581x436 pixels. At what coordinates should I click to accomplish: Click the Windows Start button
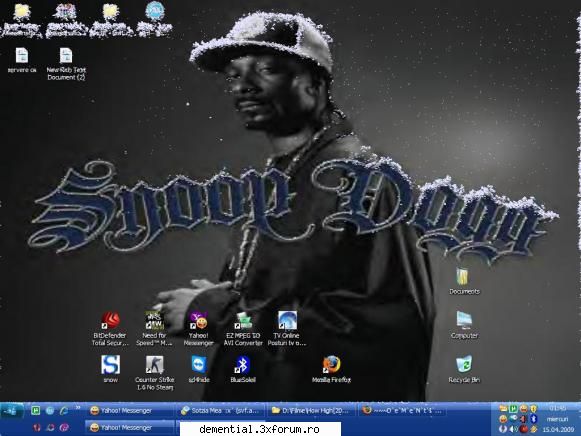point(12,411)
